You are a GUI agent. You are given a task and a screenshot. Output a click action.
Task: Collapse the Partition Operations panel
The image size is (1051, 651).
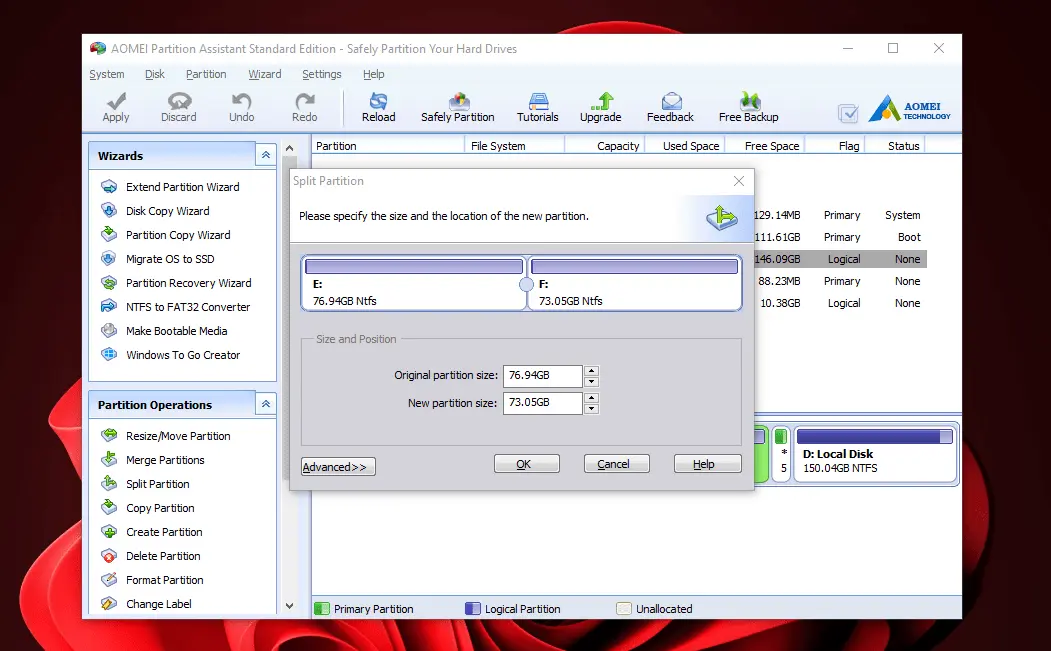coord(265,404)
